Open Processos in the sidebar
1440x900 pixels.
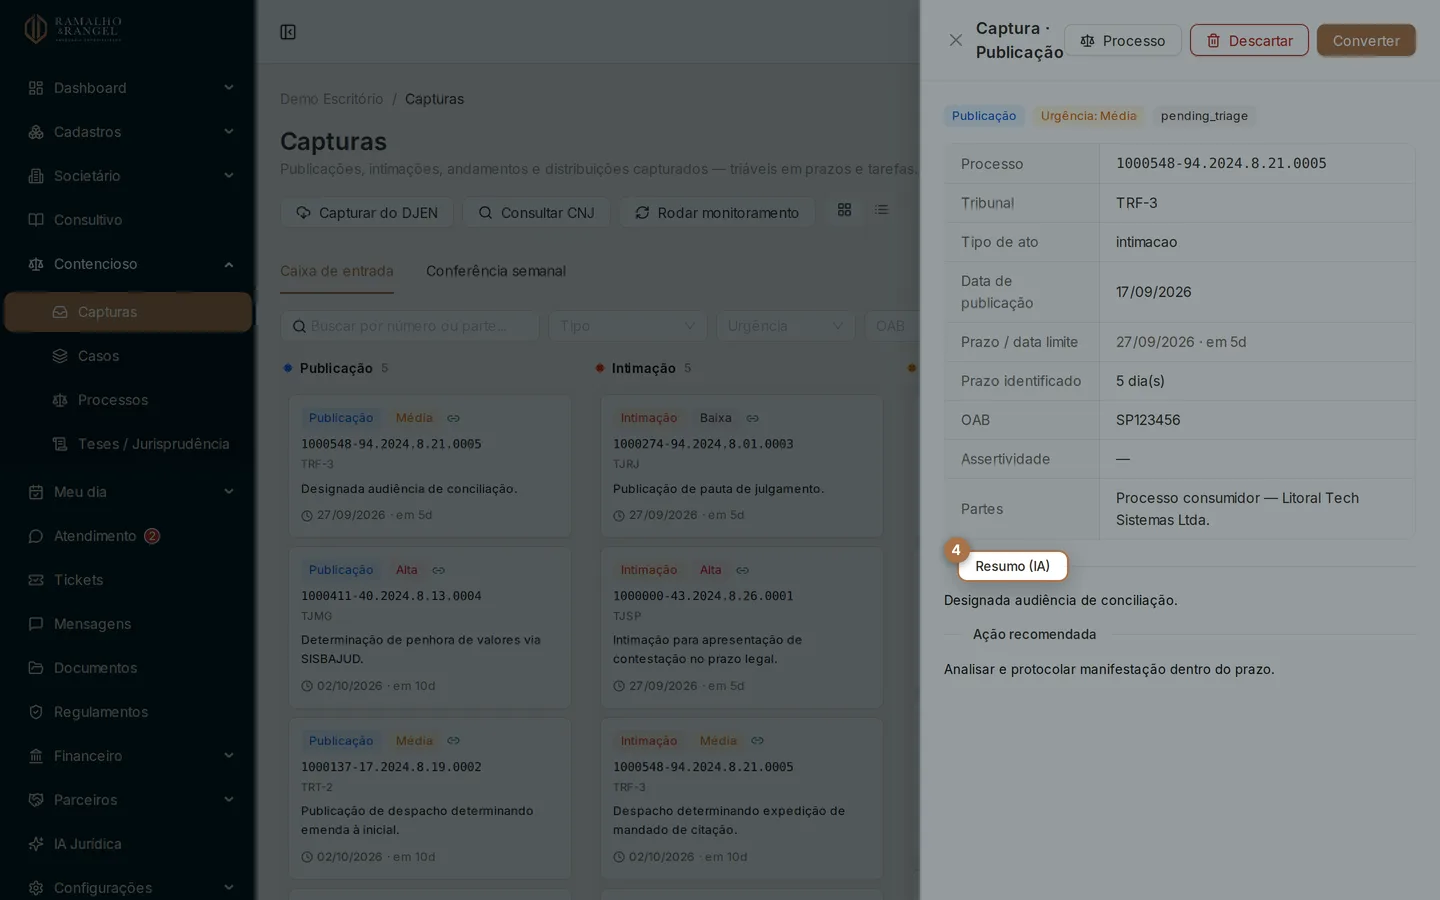(x=128, y=400)
